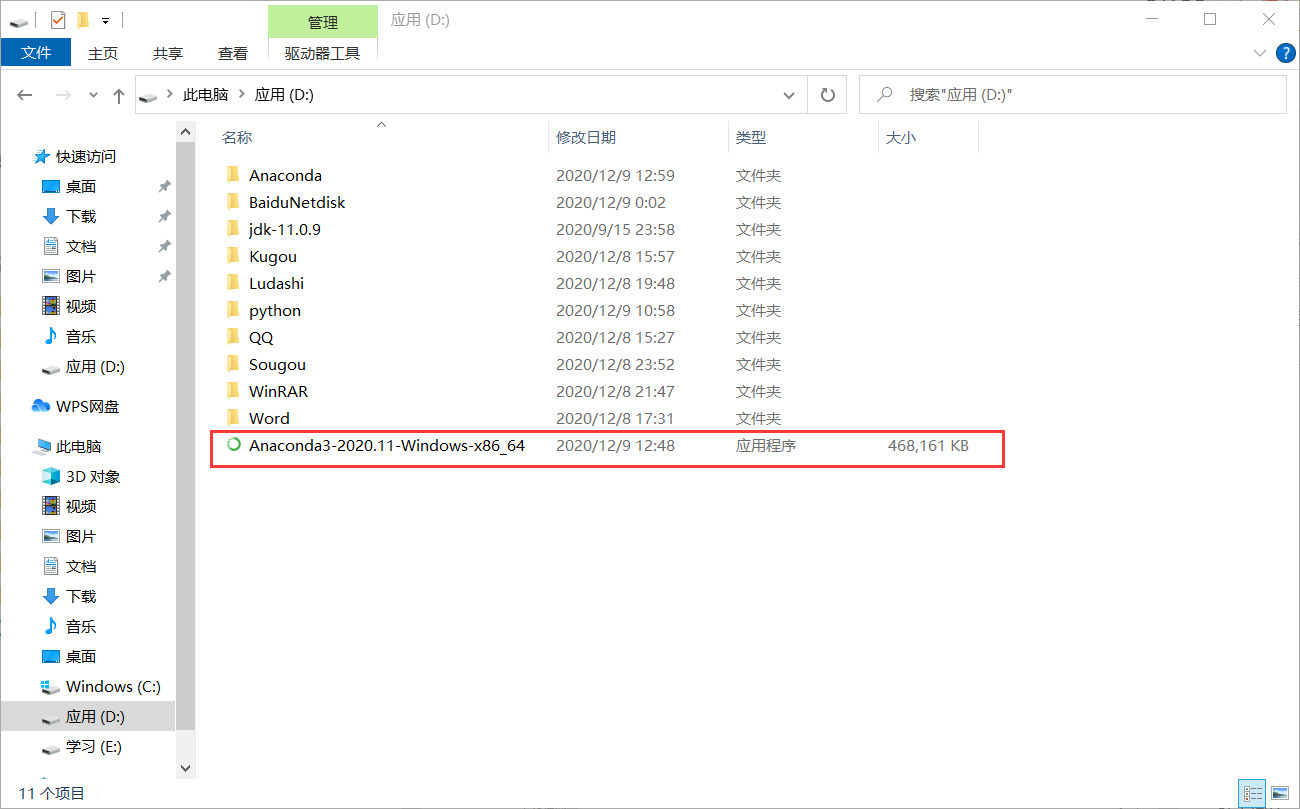Image resolution: width=1300 pixels, height=809 pixels.
Task: Click the navigation pane scroll down arrow
Action: click(x=185, y=767)
